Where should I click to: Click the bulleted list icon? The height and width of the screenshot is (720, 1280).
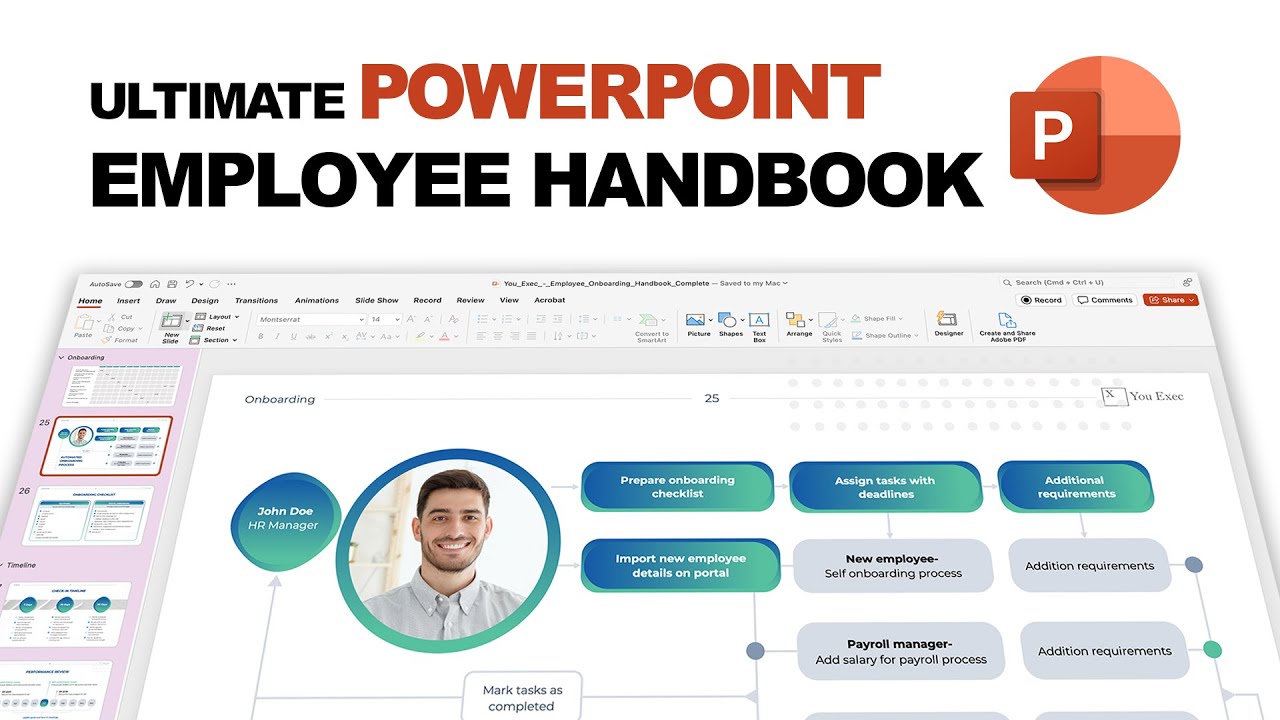pyautogui.click(x=483, y=319)
